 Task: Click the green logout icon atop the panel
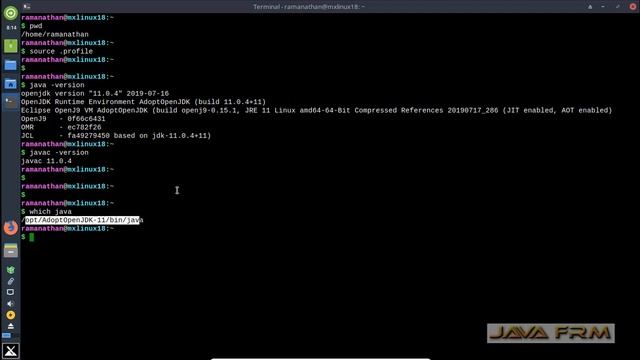click(x=11, y=13)
